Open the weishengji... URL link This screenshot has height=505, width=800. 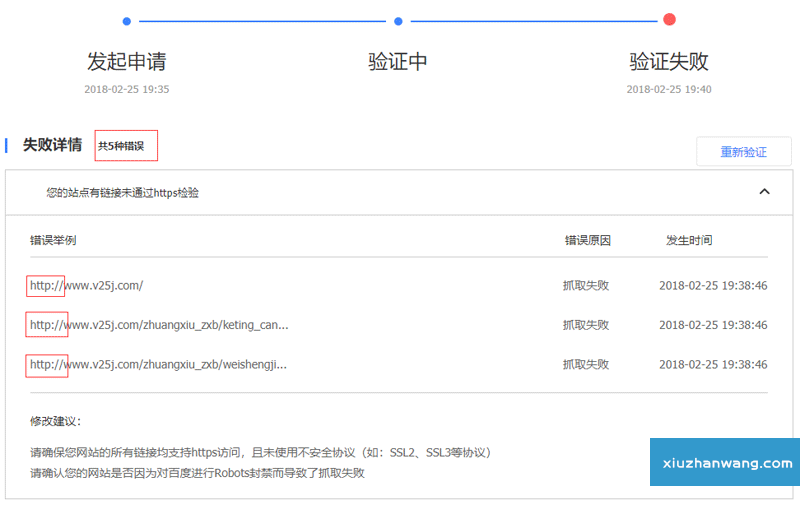159,365
